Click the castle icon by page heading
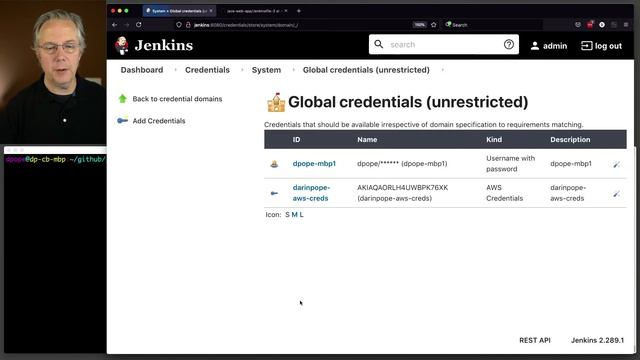 point(276,102)
